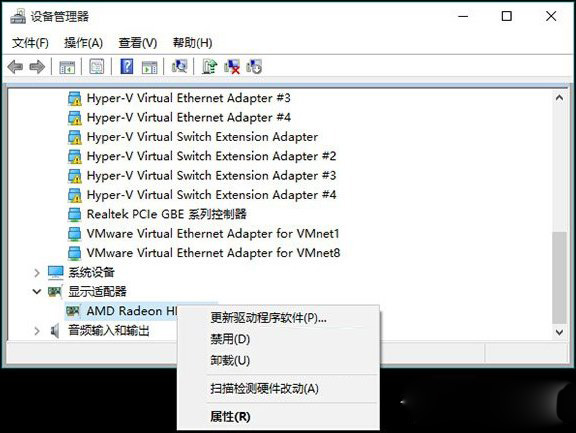This screenshot has width=576, height=433.
Task: Click the Scan for hardware changes toolbar icon
Action: coord(180,66)
